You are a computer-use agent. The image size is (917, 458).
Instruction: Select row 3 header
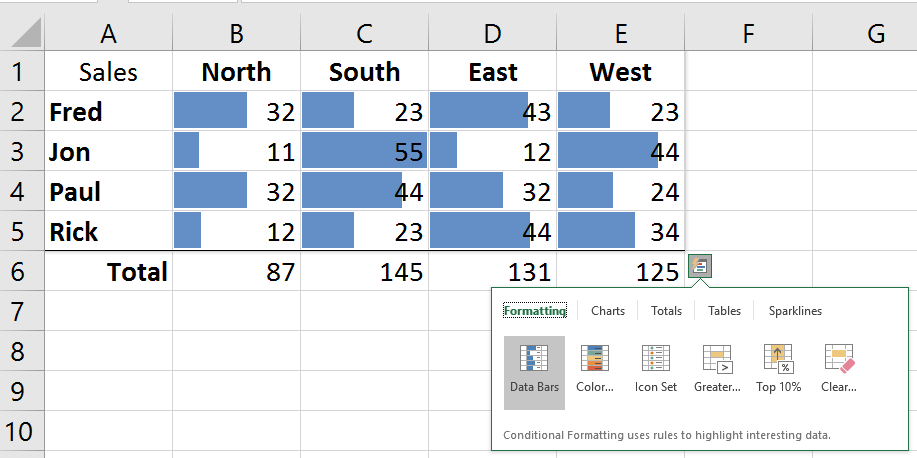click(21, 152)
